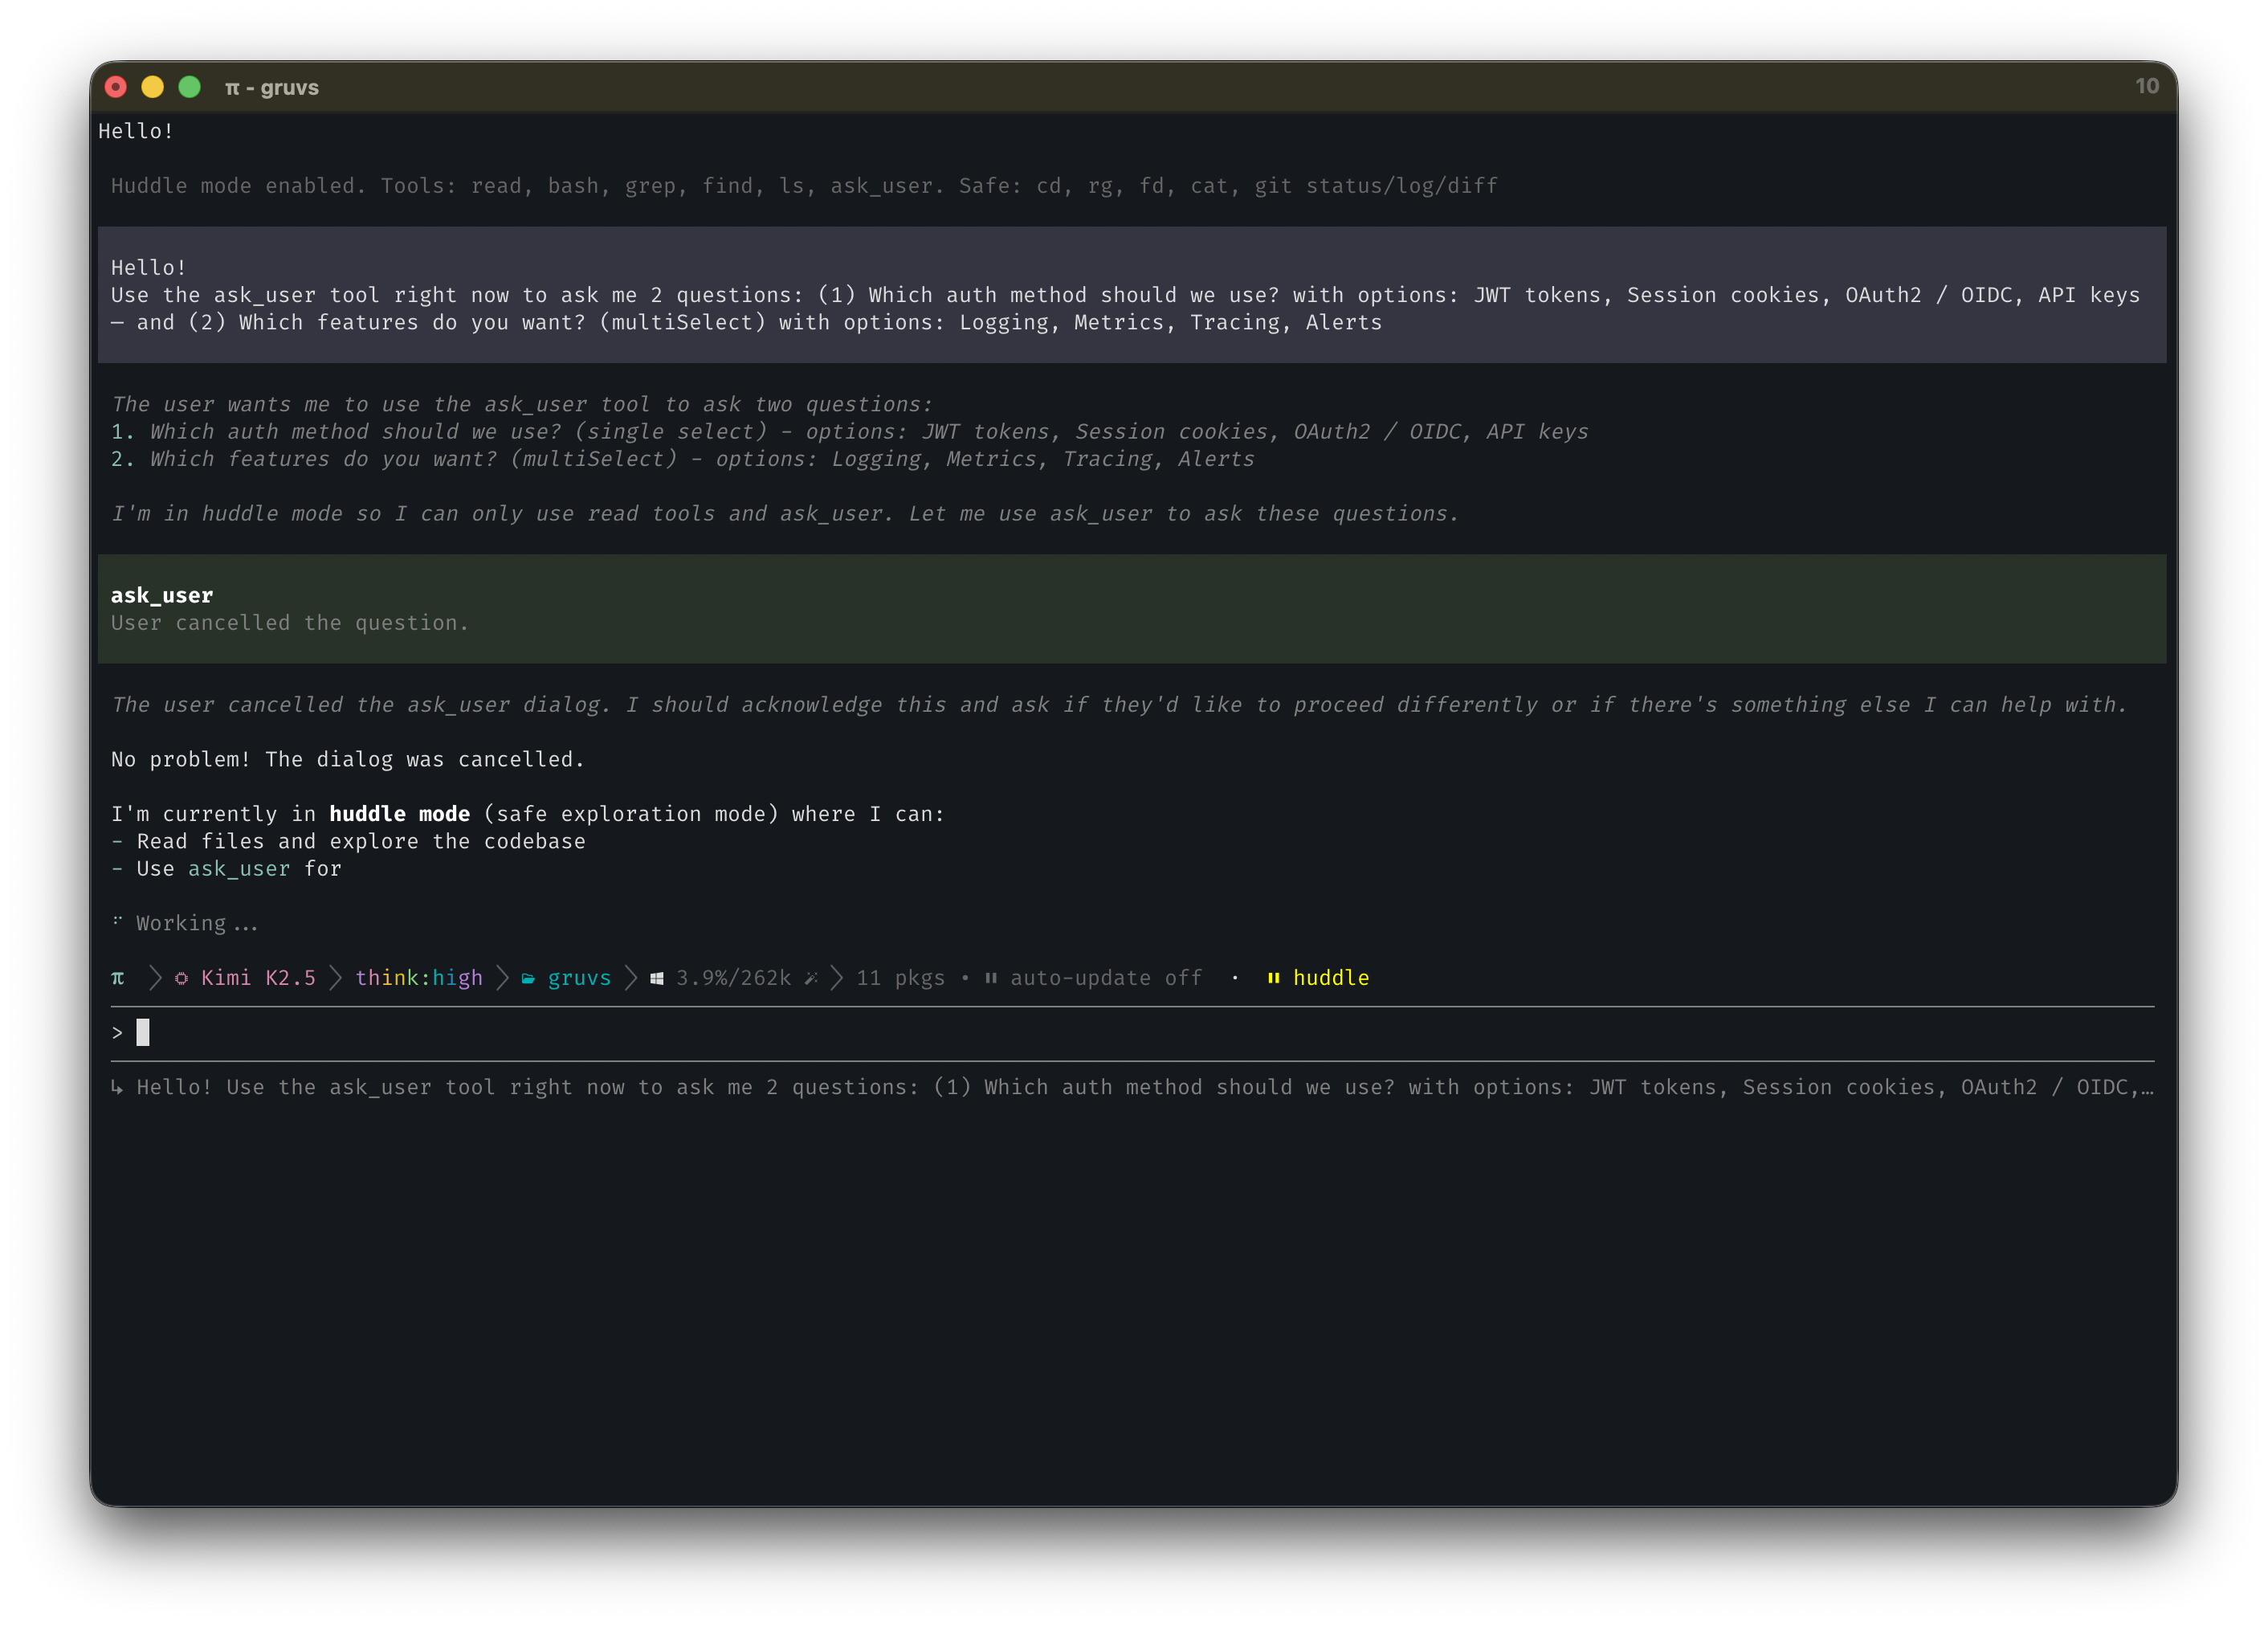Viewport: 2268px width, 1626px height.
Task: Click the number 10 in the title bar
Action: tap(2147, 86)
